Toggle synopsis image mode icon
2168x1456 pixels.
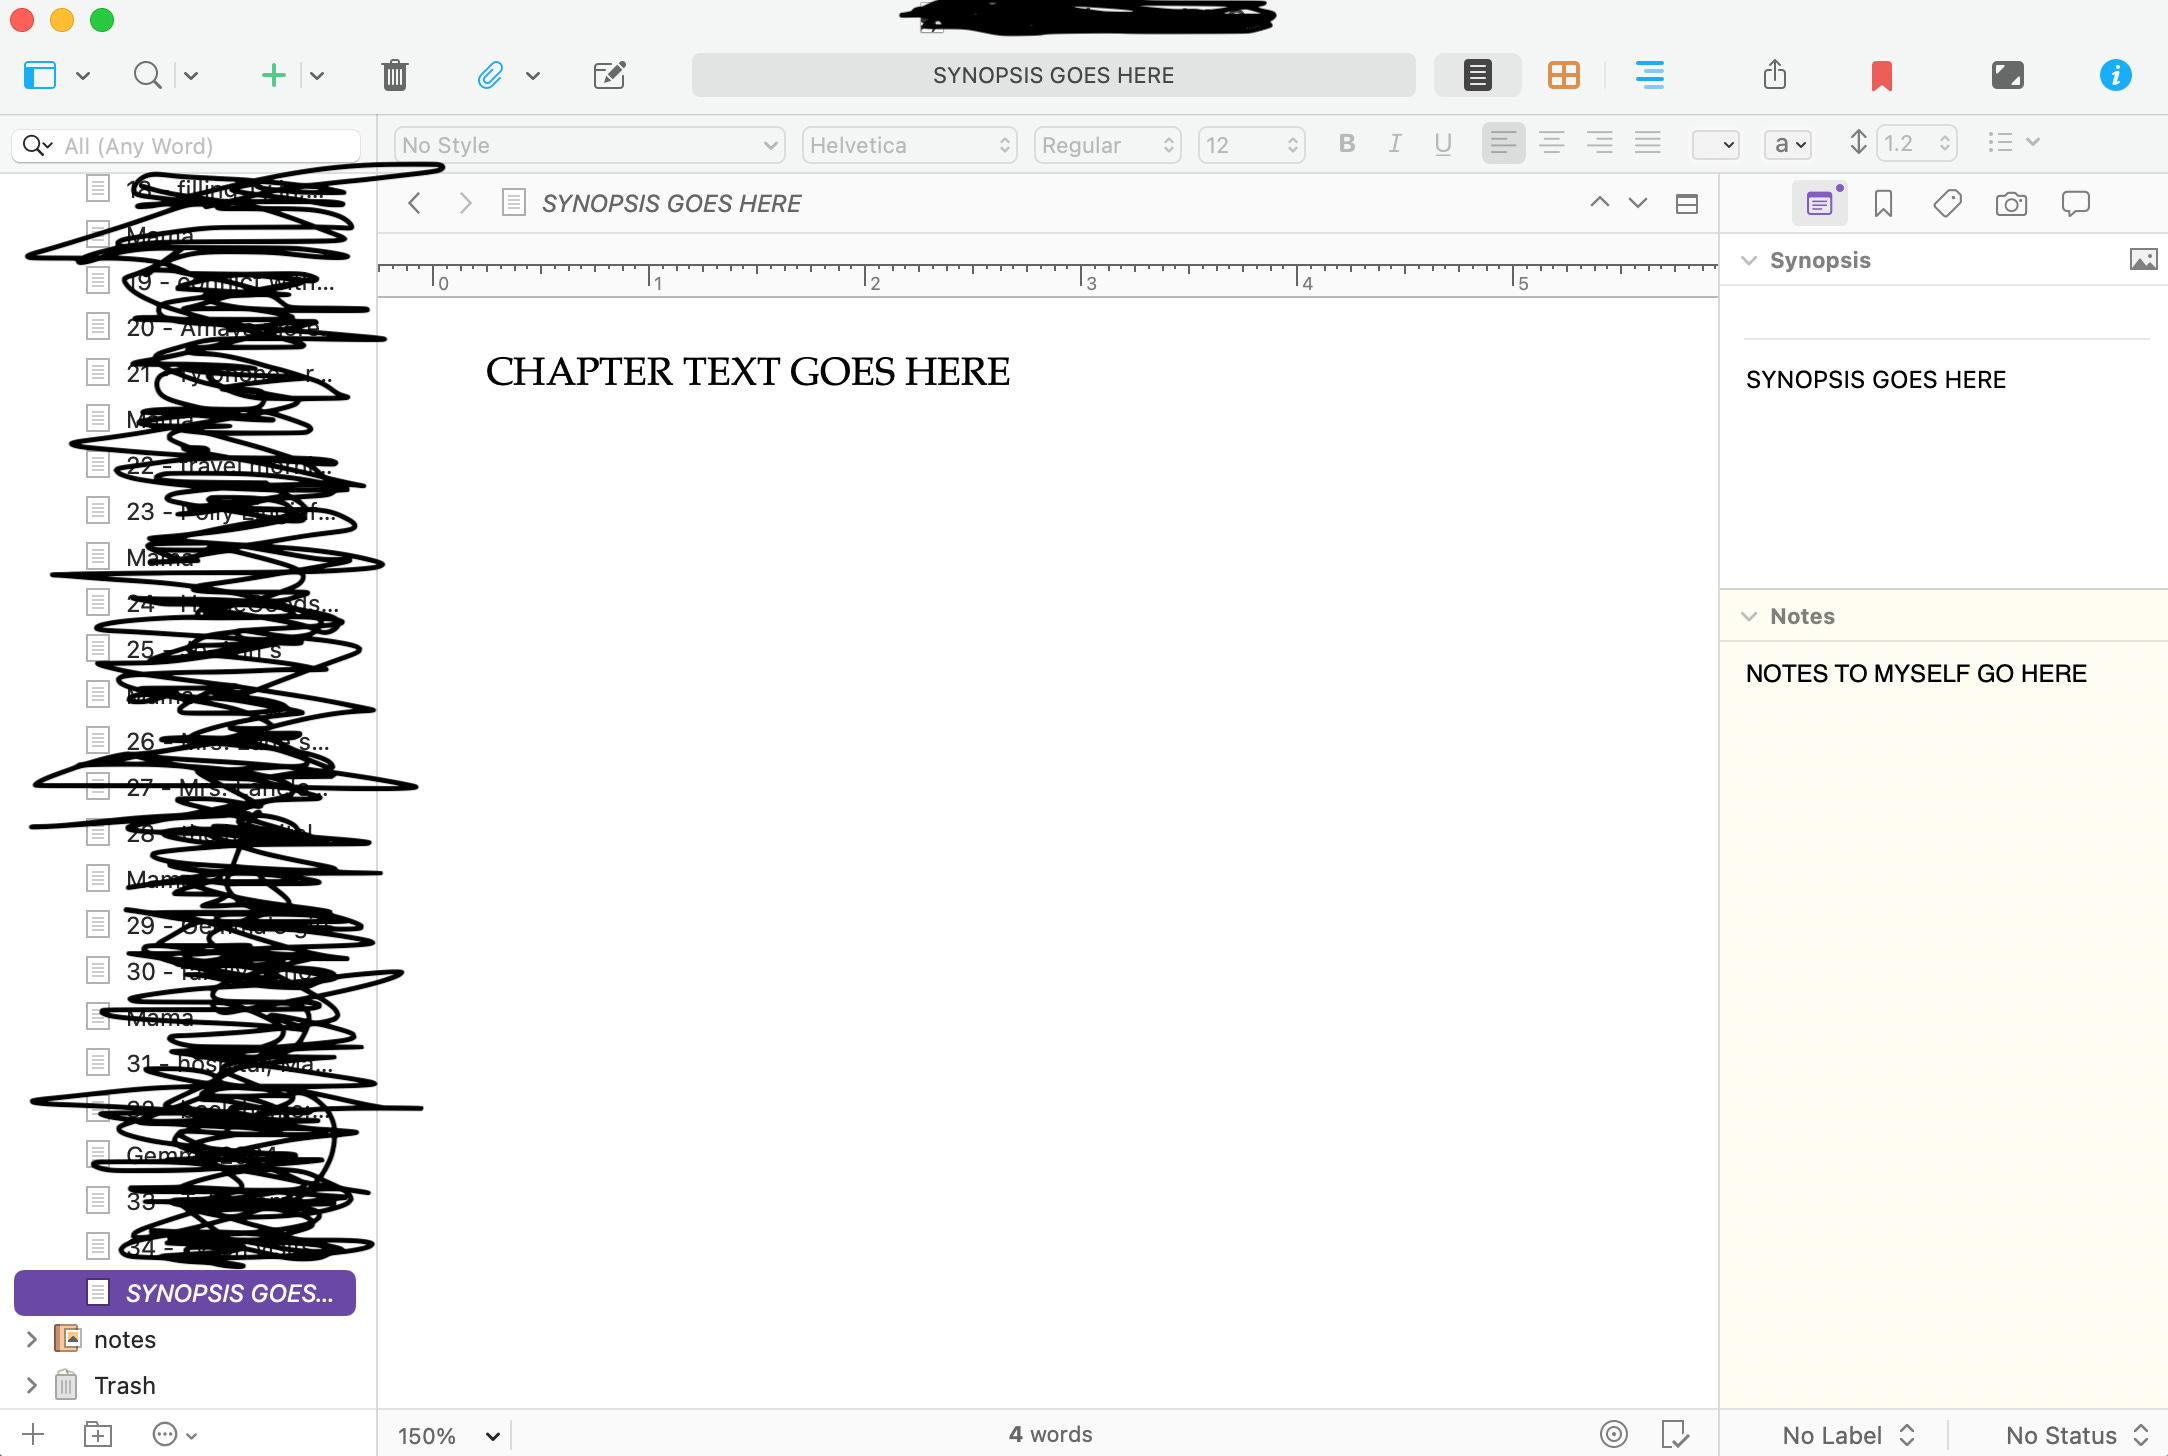2142,260
